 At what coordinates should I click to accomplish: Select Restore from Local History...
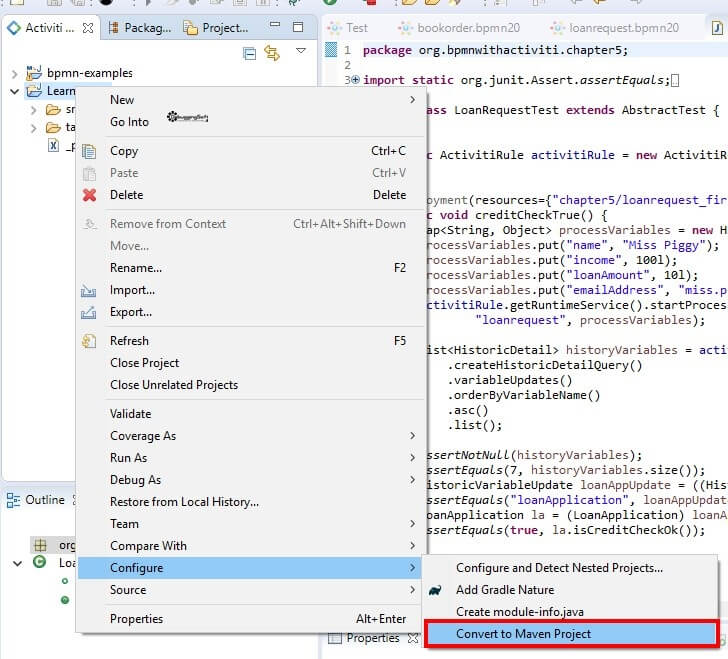click(x=250, y=502)
